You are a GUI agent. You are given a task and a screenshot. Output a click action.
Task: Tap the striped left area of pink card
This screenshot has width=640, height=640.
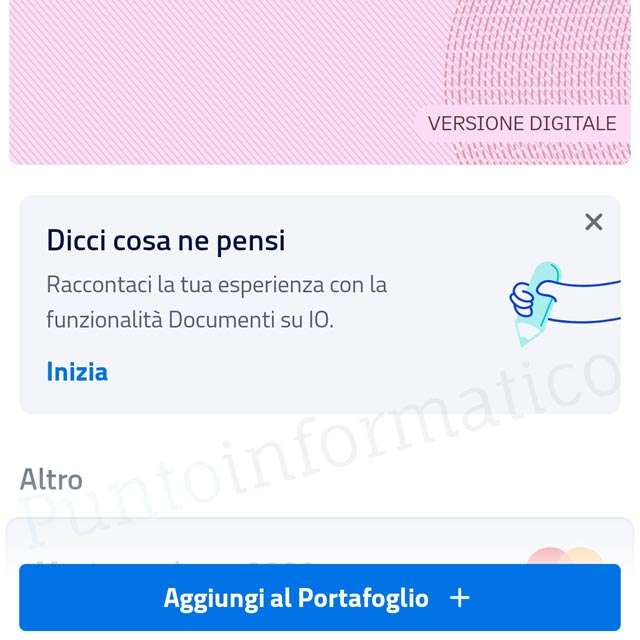coord(204,82)
